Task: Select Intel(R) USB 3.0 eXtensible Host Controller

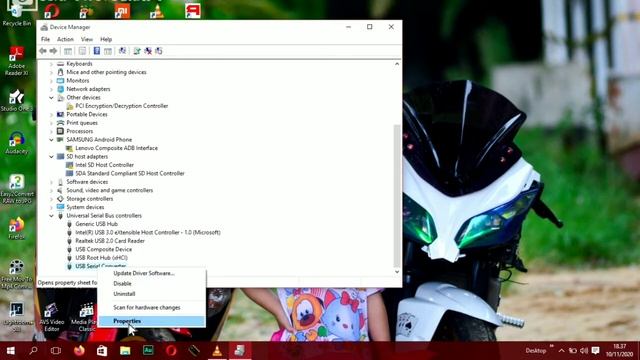Action: (148, 232)
